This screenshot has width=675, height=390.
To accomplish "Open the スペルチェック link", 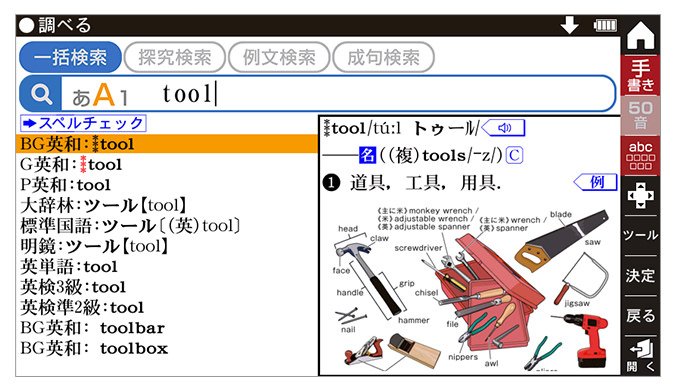I will pyautogui.click(x=83, y=124).
